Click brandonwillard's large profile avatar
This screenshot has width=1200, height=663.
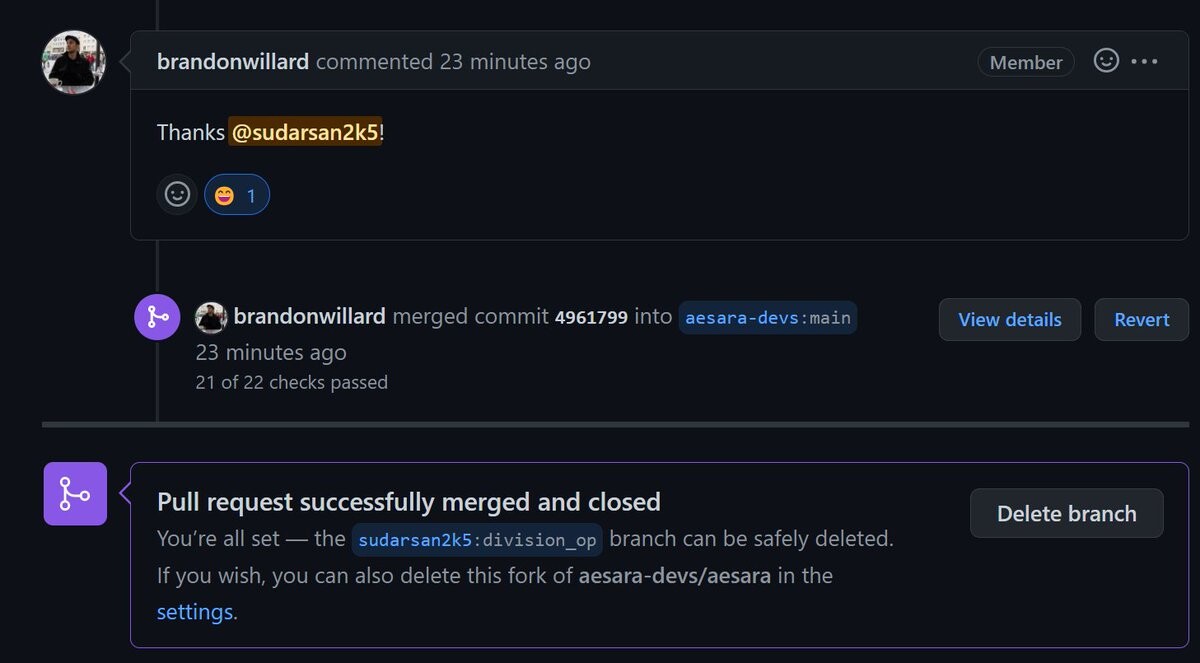pyautogui.click(x=73, y=62)
